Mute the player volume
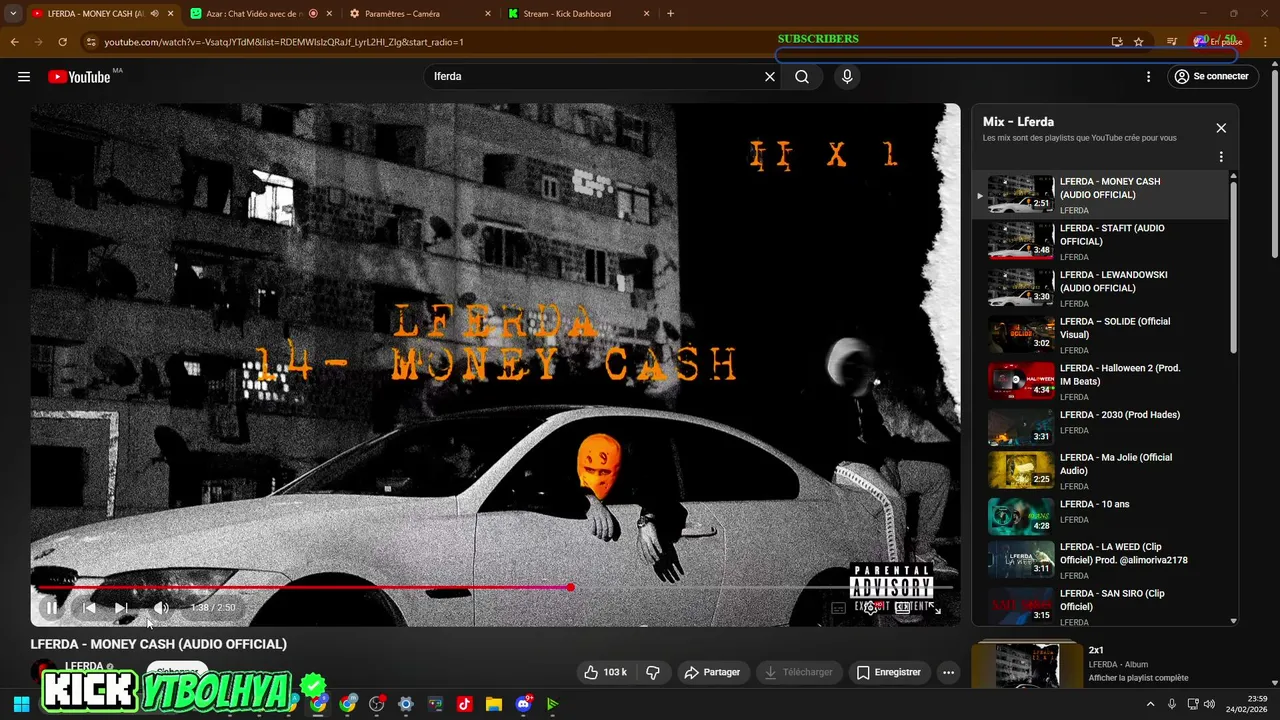Image resolution: width=1280 pixels, height=720 pixels. pos(161,607)
